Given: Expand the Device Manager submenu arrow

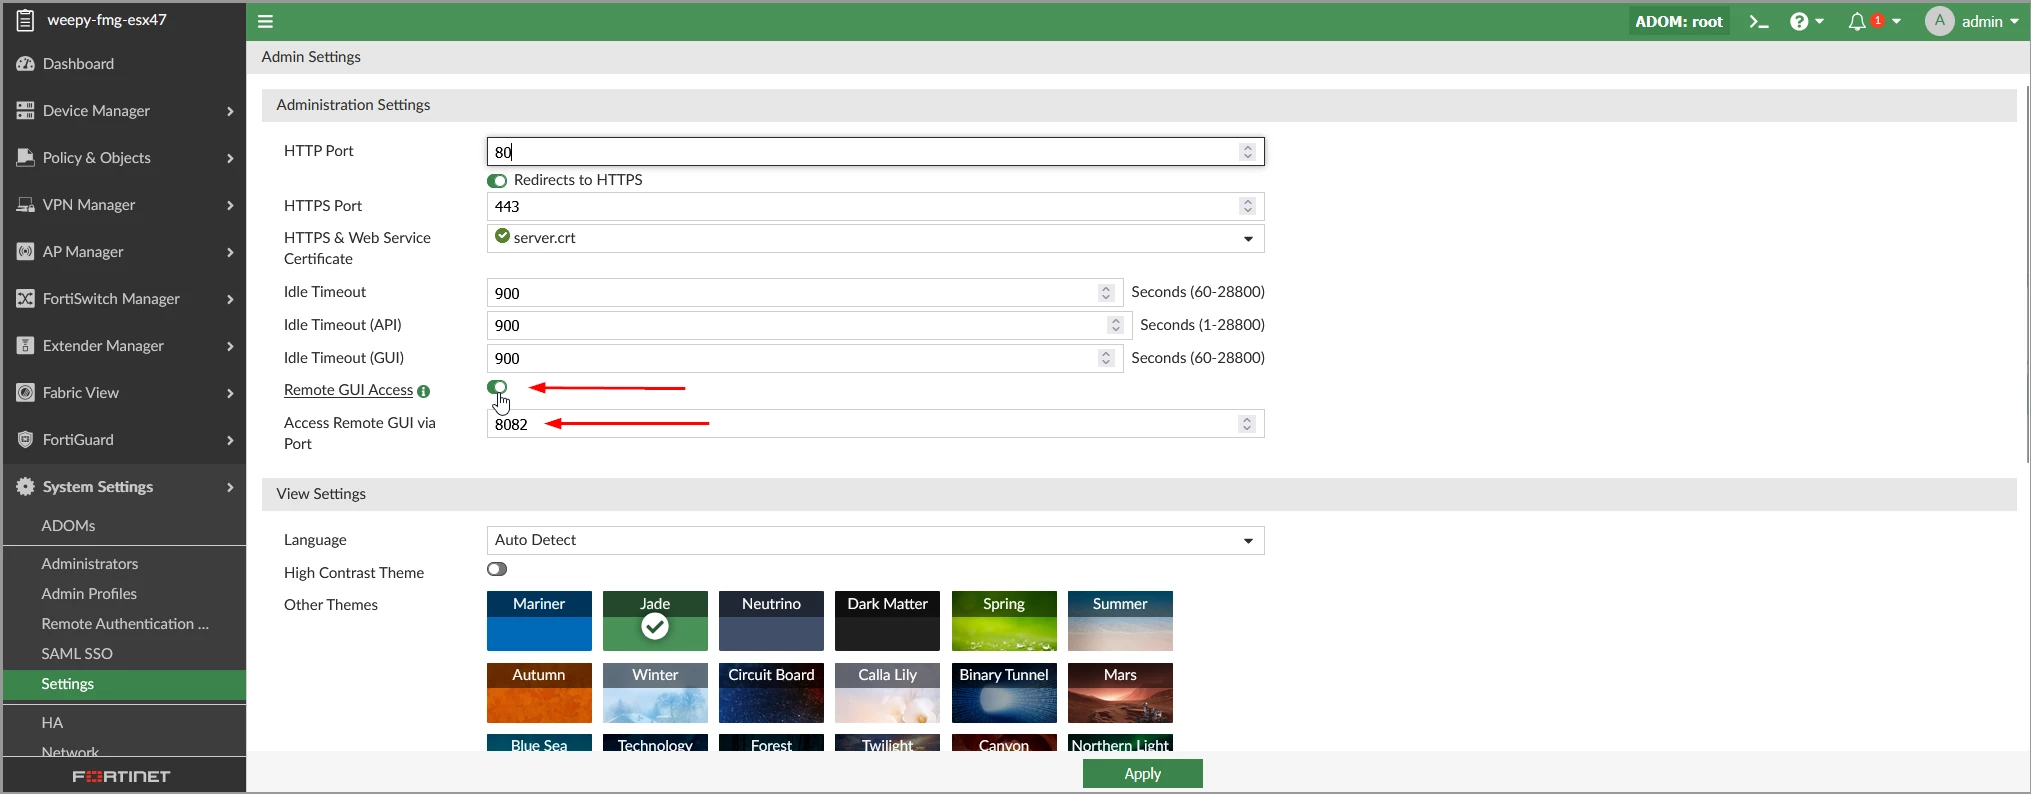Looking at the screenshot, I should tap(230, 111).
